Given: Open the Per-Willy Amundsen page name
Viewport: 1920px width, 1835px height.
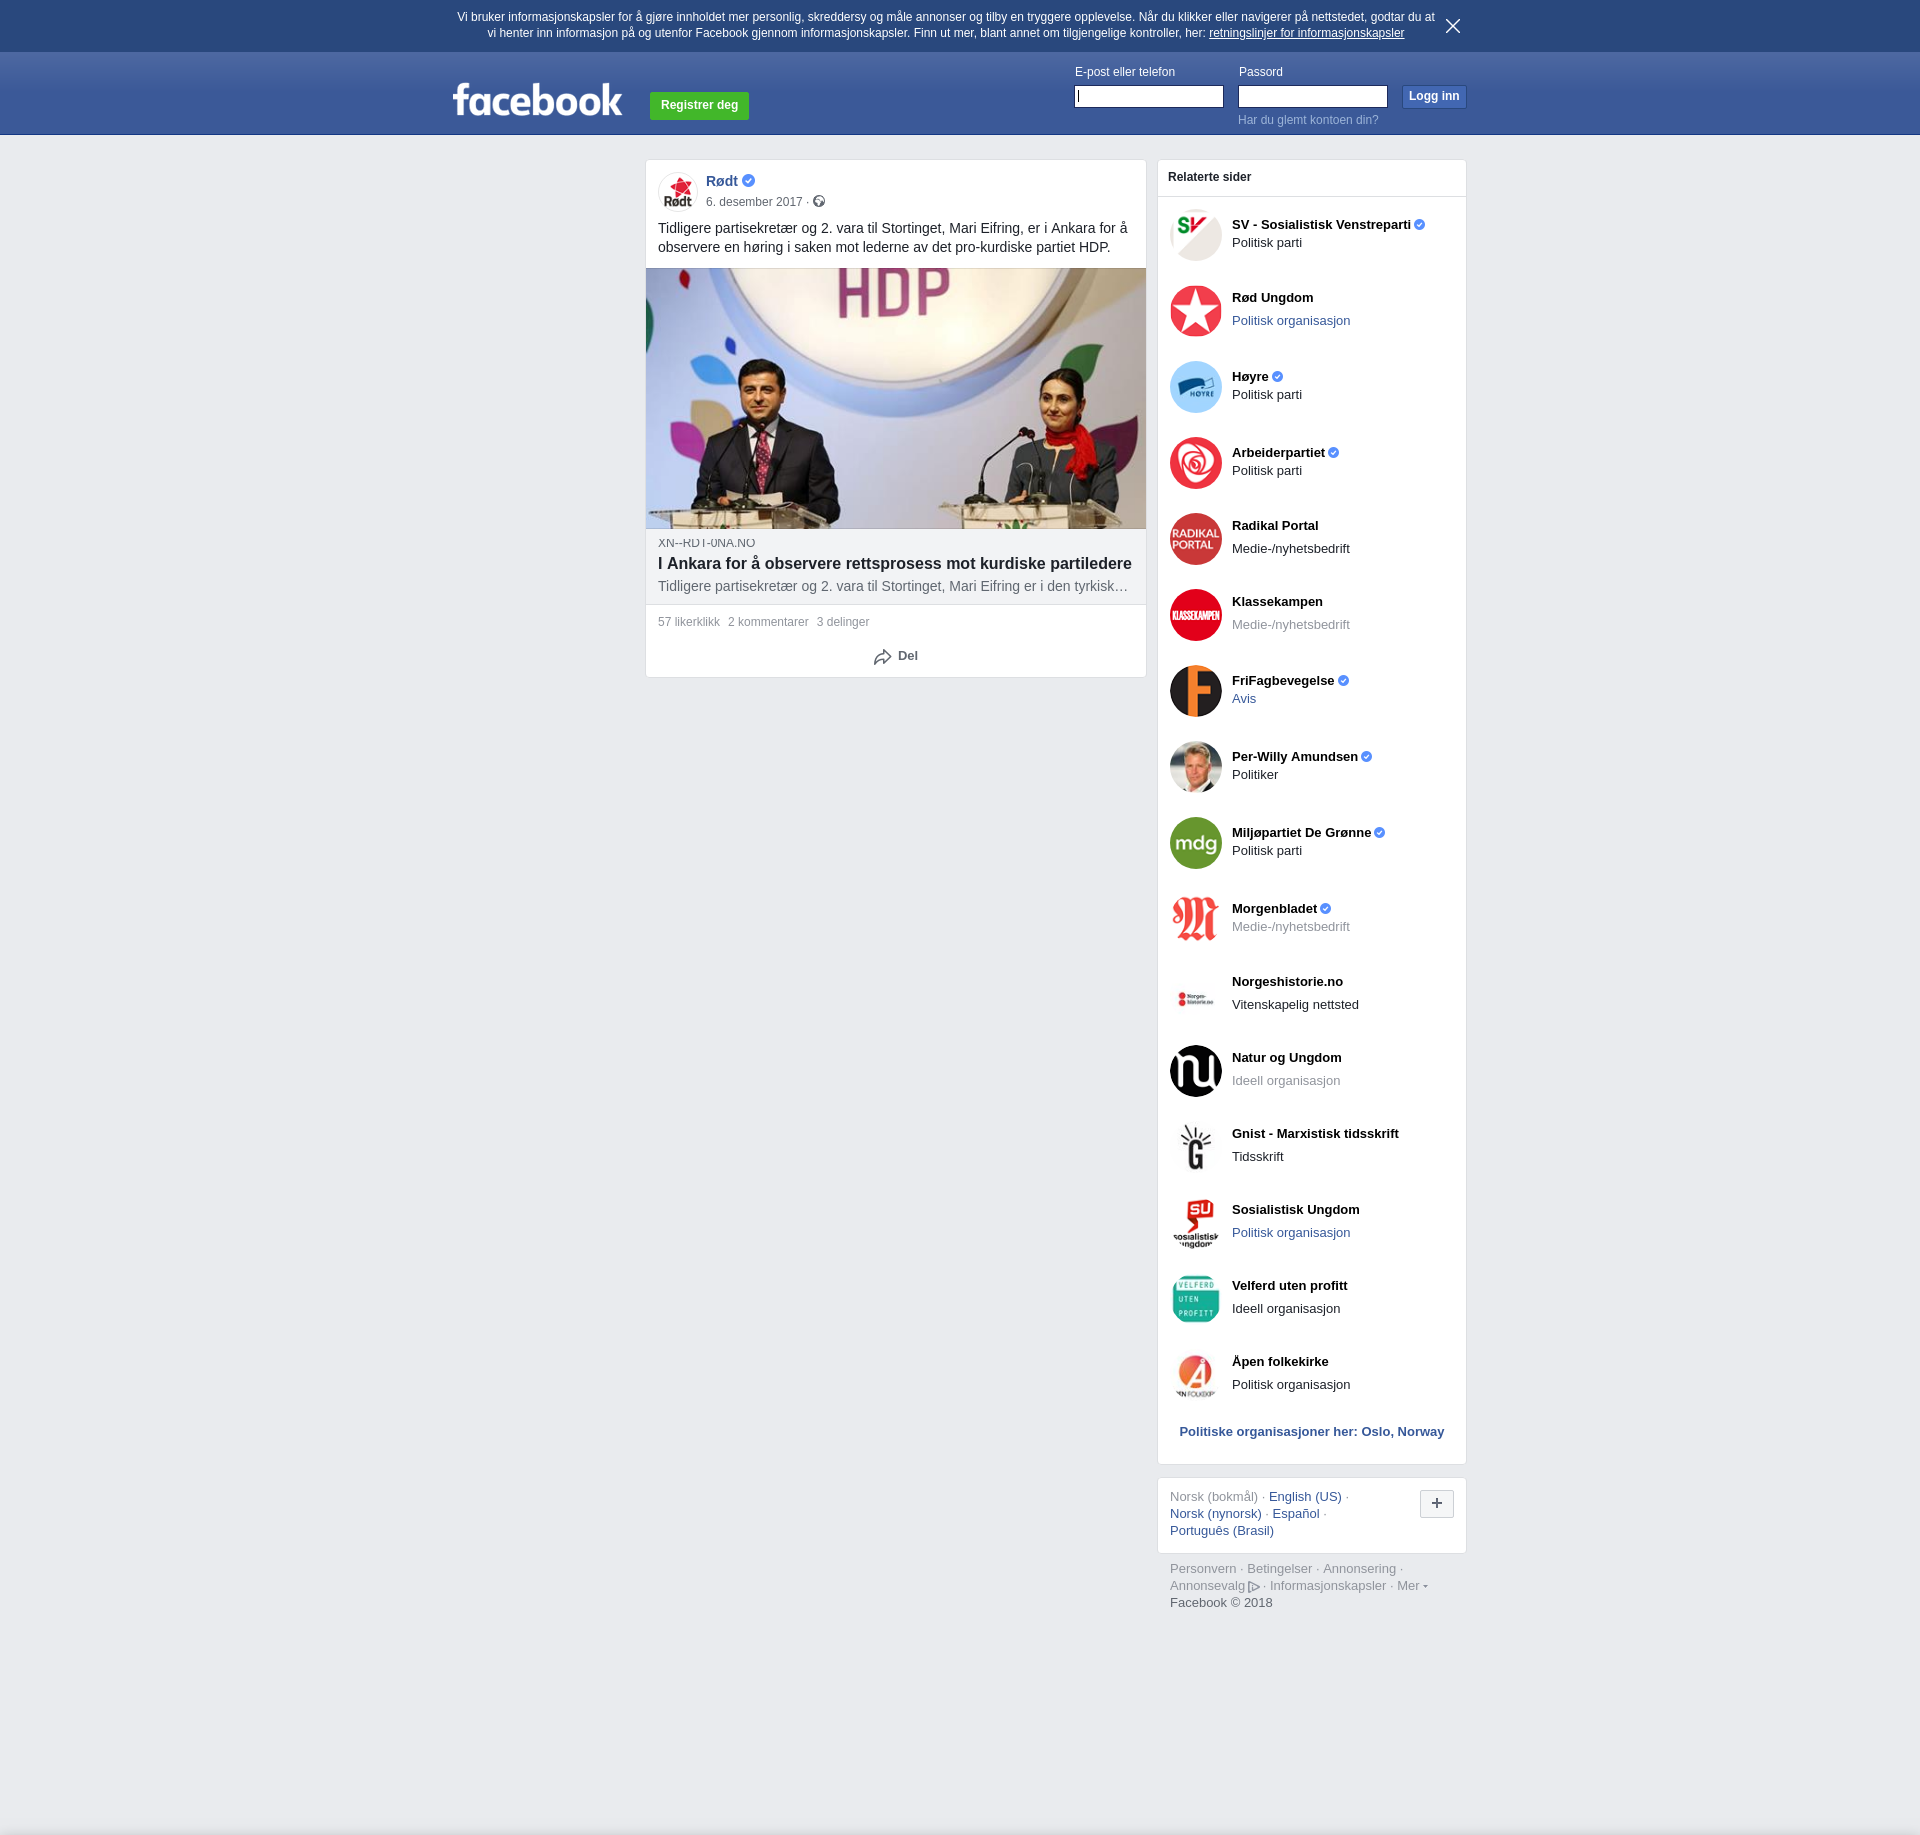Looking at the screenshot, I should point(1295,757).
